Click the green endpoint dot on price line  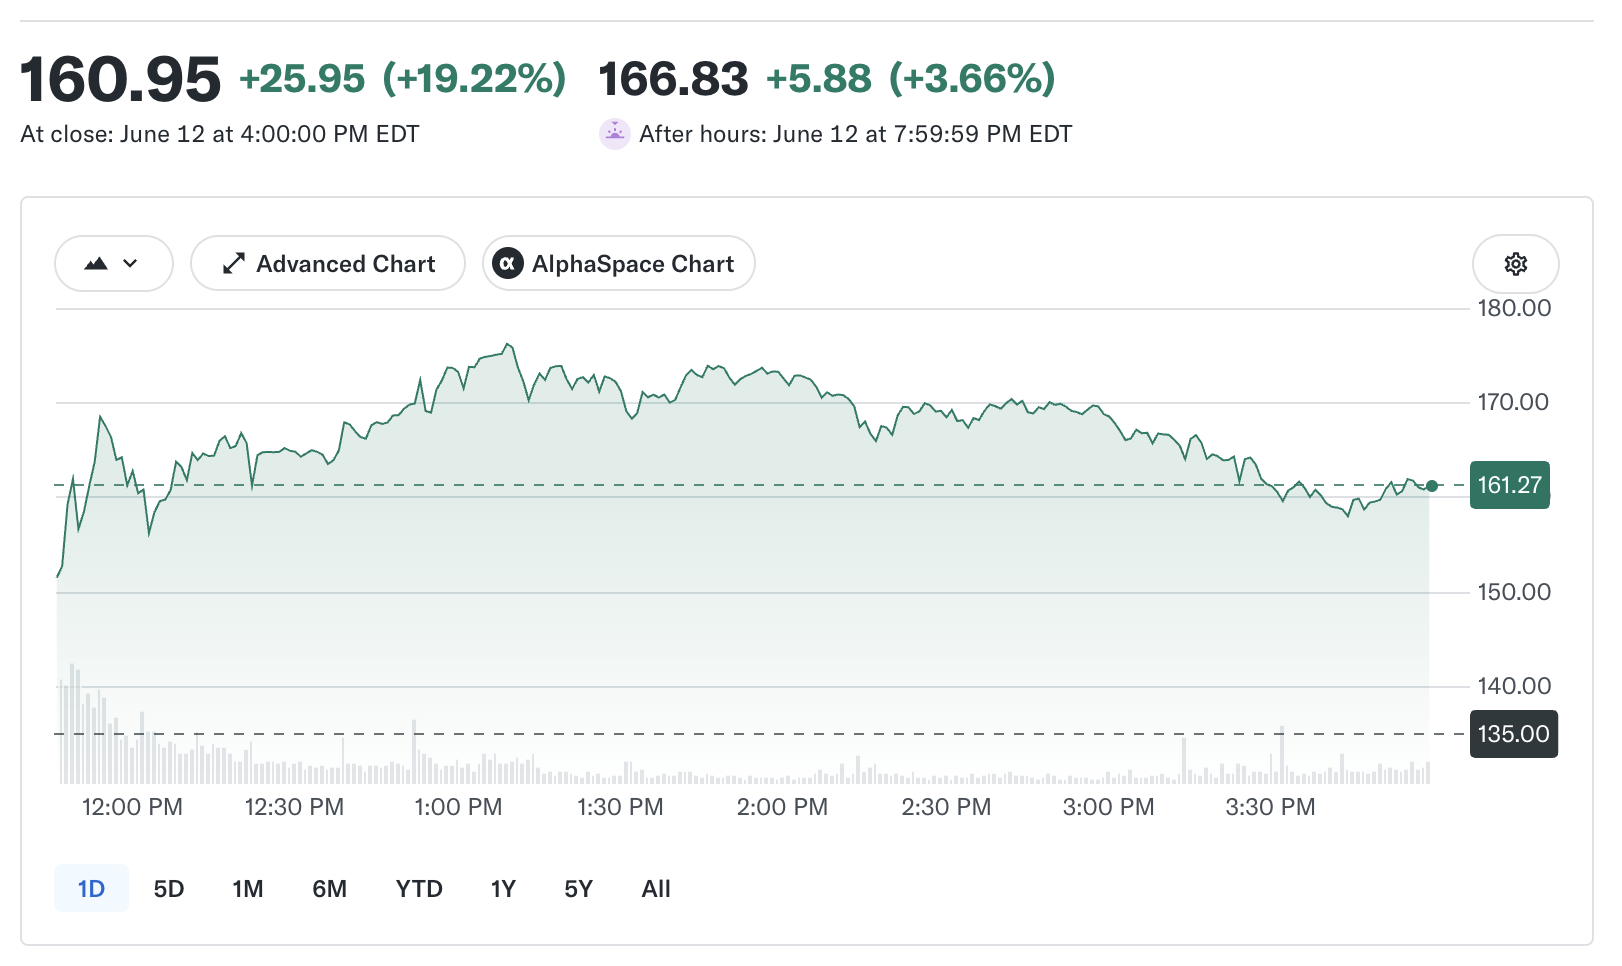tap(1432, 486)
